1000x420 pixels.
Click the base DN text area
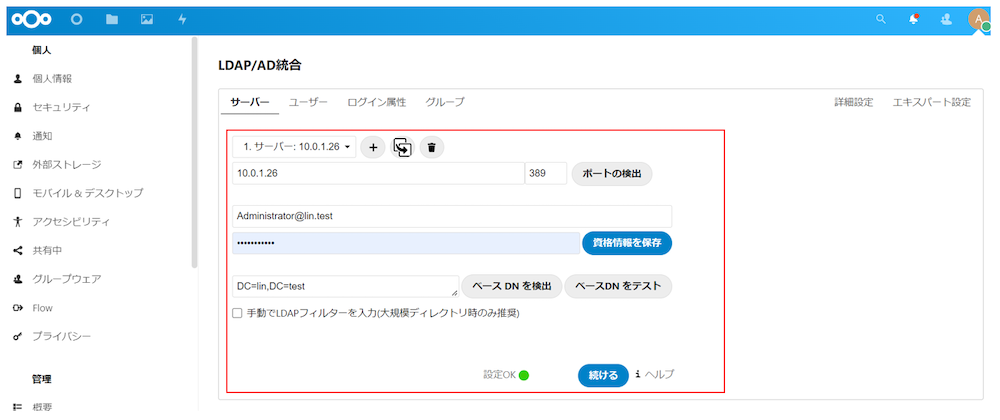(x=346, y=286)
